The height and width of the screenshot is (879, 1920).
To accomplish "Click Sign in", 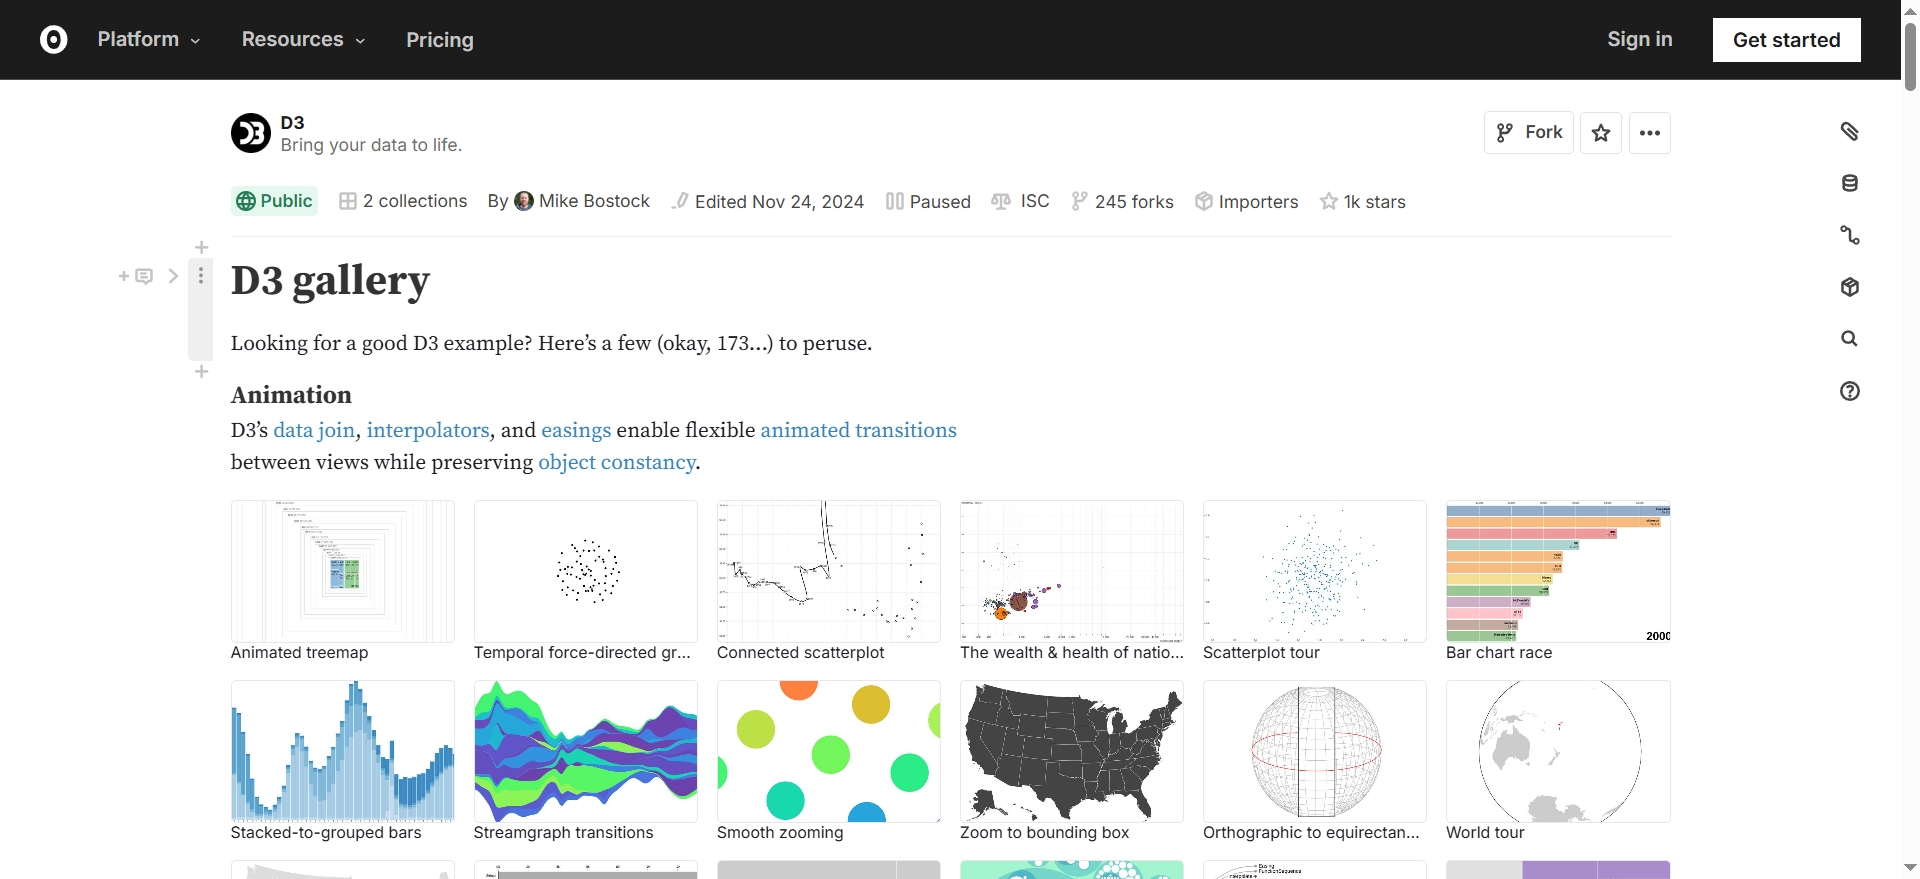I will [x=1640, y=39].
